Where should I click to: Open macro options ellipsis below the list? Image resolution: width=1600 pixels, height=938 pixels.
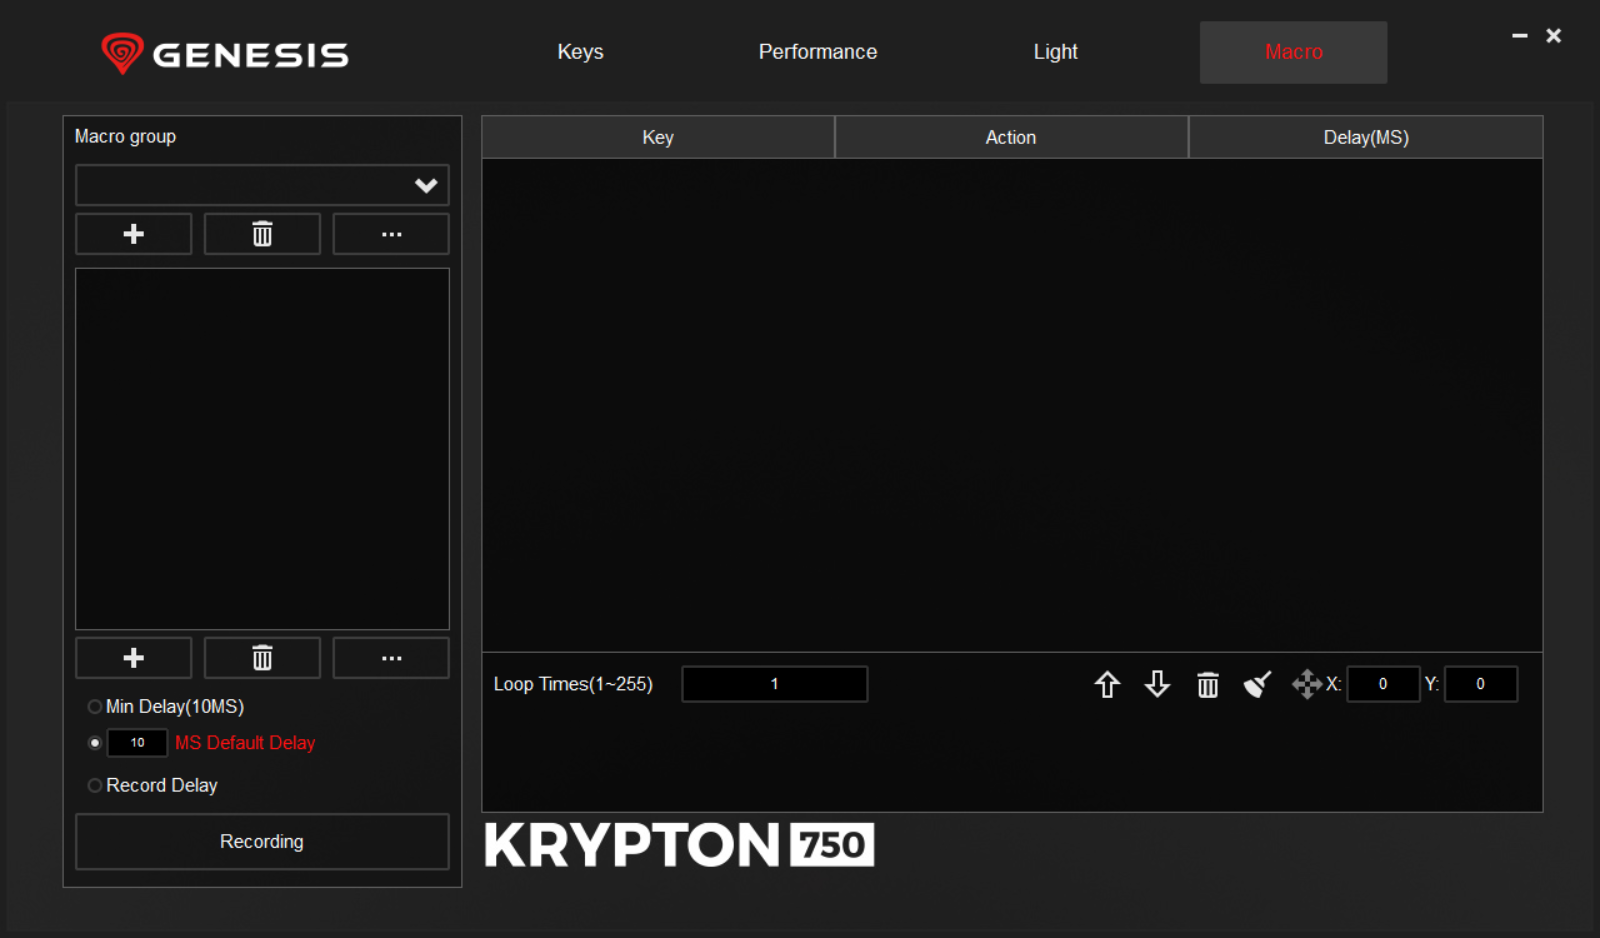tap(391, 658)
